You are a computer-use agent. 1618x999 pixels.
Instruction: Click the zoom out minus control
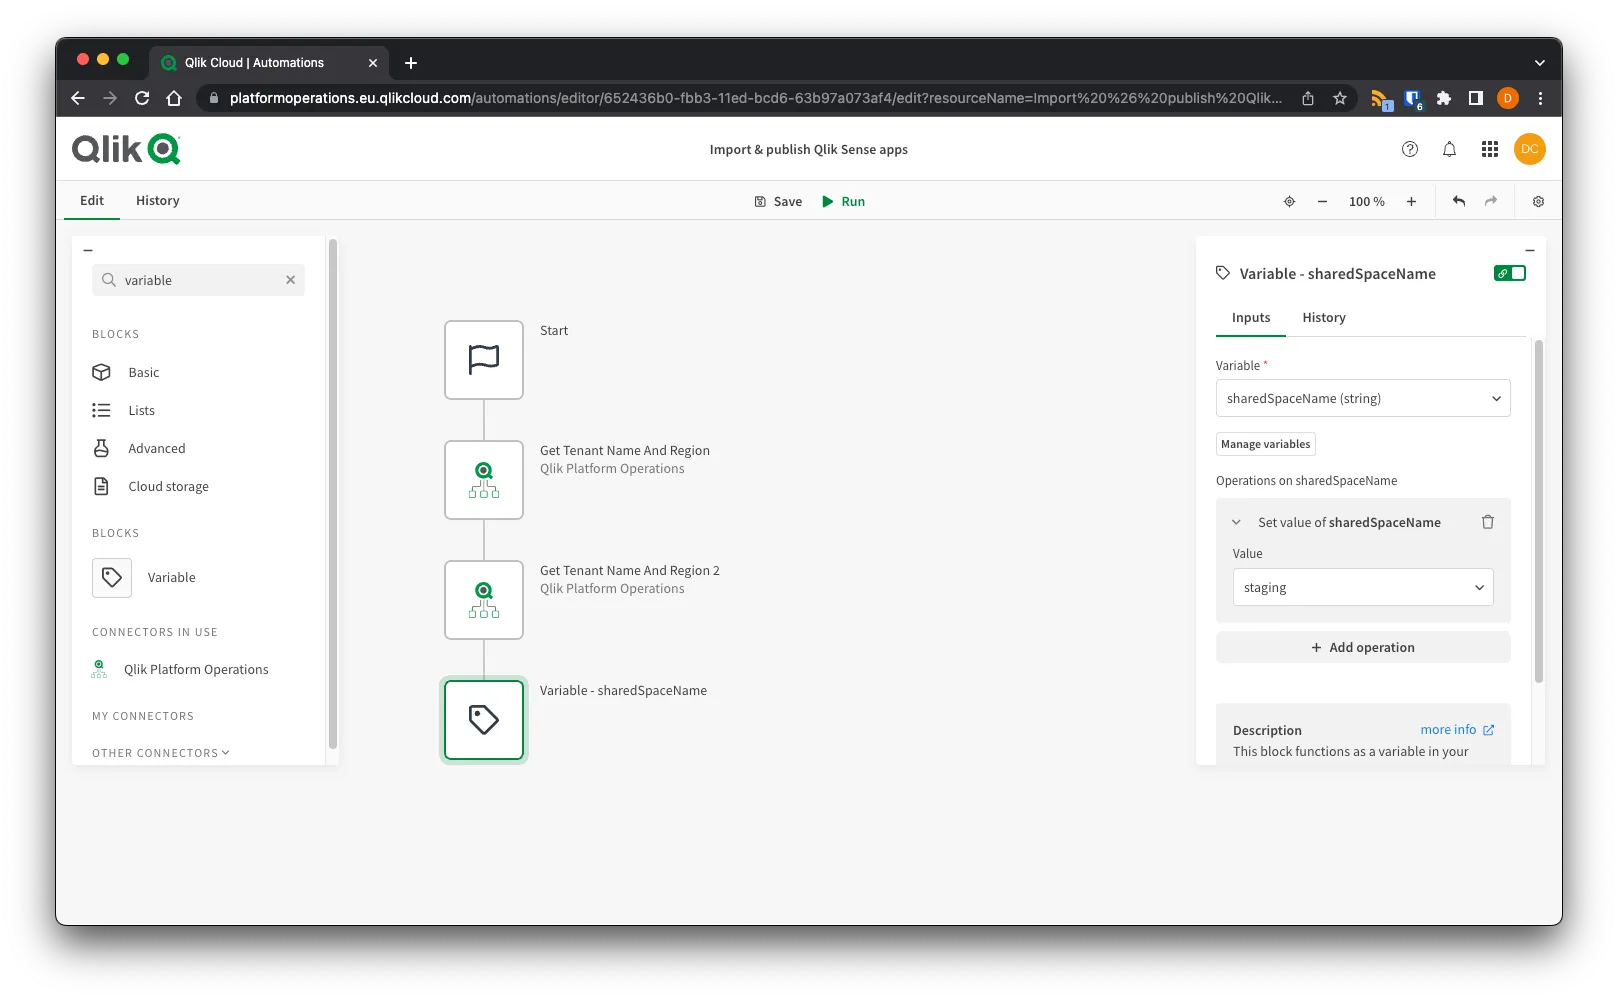point(1322,201)
